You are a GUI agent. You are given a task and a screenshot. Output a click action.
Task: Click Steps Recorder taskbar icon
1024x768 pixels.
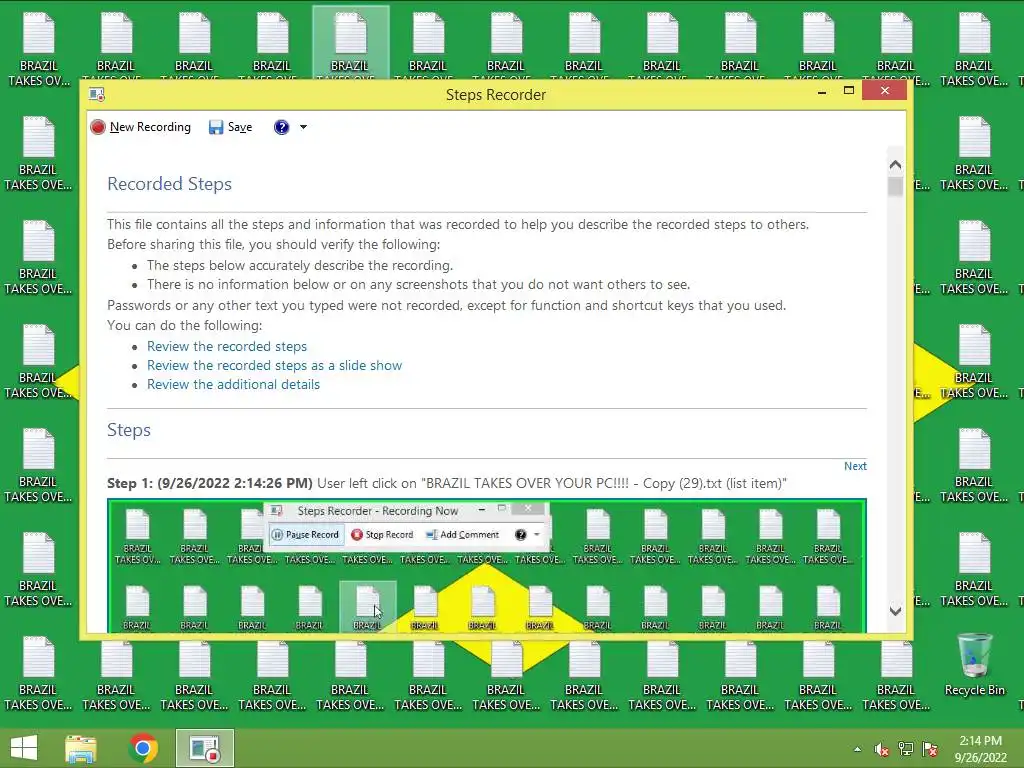(204, 748)
